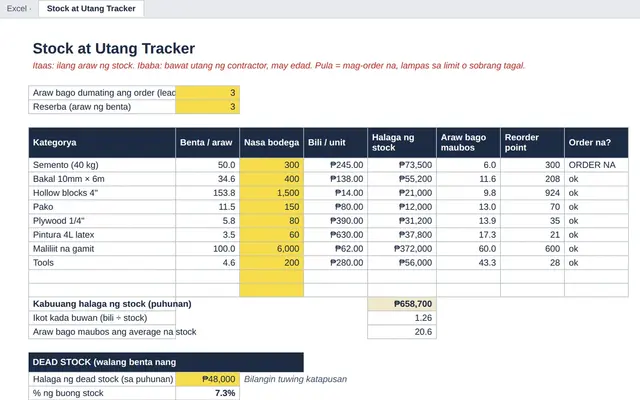Image resolution: width=640 pixels, height=400 pixels.
Task: Select the Halaga ng stock header
Action: tap(402, 142)
